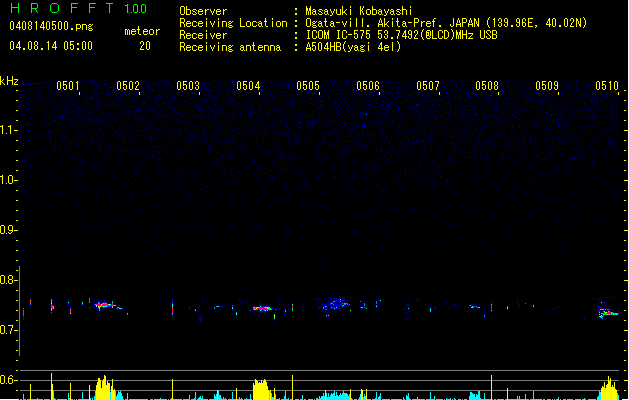Click the meteor count value 20
Screen dimensions: 629x400
[x=145, y=46]
